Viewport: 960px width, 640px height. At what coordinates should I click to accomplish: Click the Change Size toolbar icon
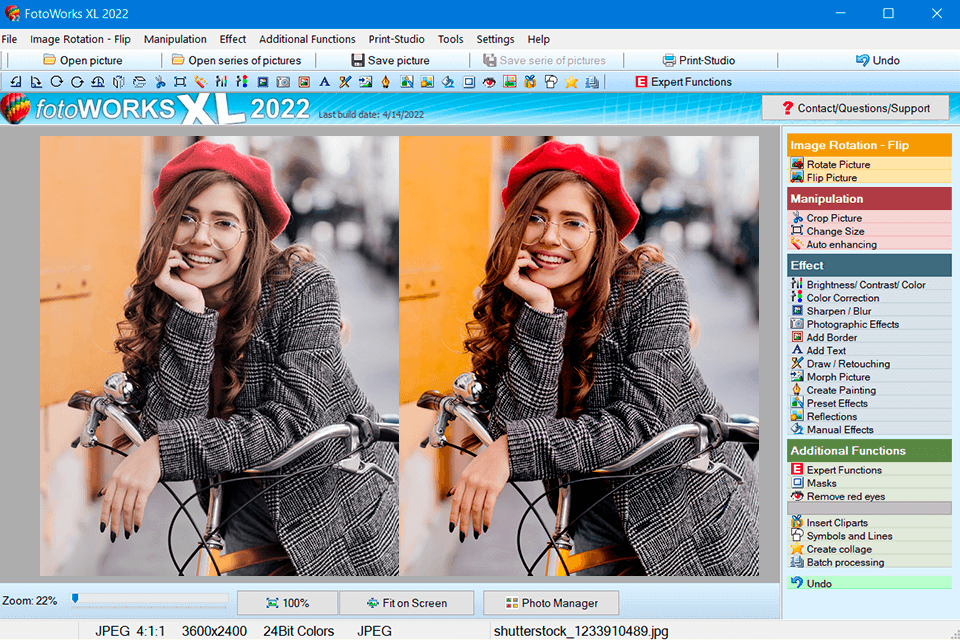coord(180,82)
